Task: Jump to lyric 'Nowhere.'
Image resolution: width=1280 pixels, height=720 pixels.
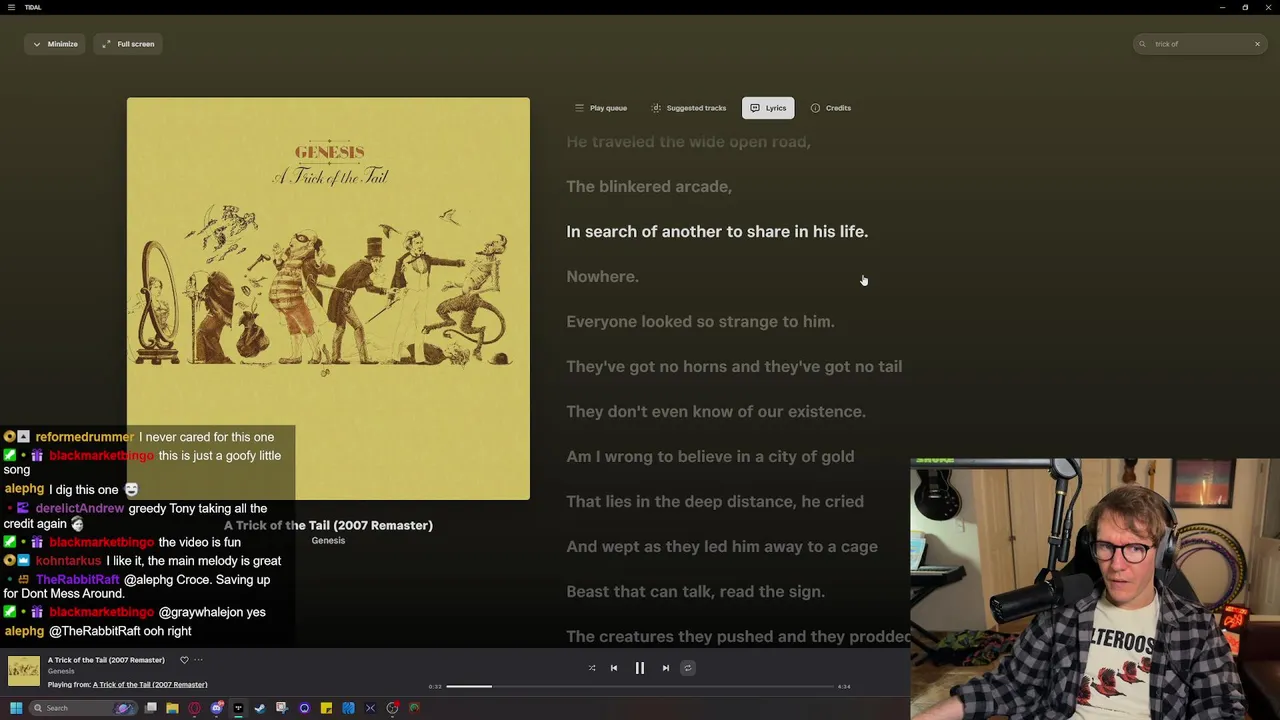Action: pyautogui.click(x=602, y=276)
